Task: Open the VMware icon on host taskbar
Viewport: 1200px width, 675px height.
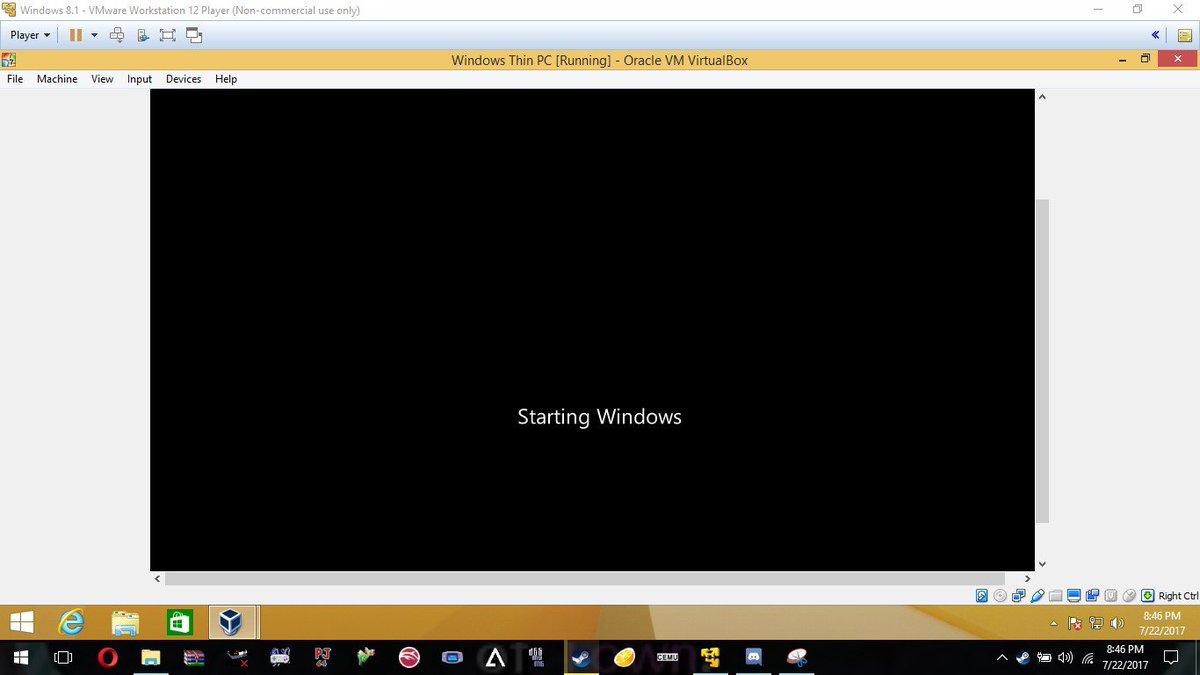Action: [711, 658]
